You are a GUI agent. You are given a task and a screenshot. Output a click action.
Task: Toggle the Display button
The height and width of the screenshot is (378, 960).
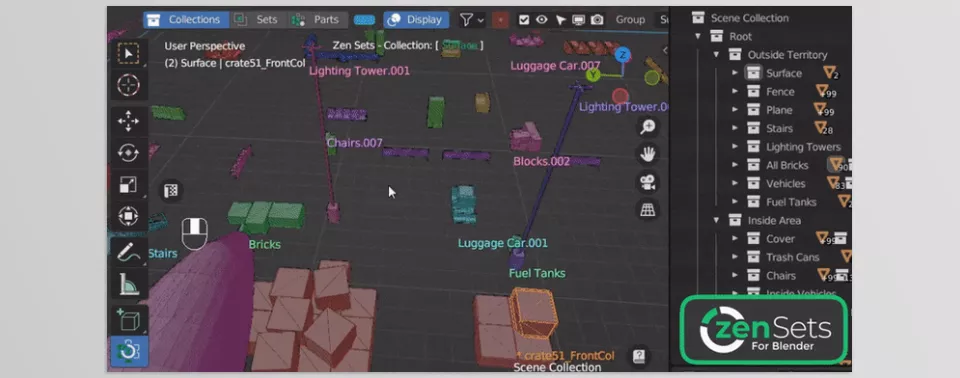click(416, 20)
